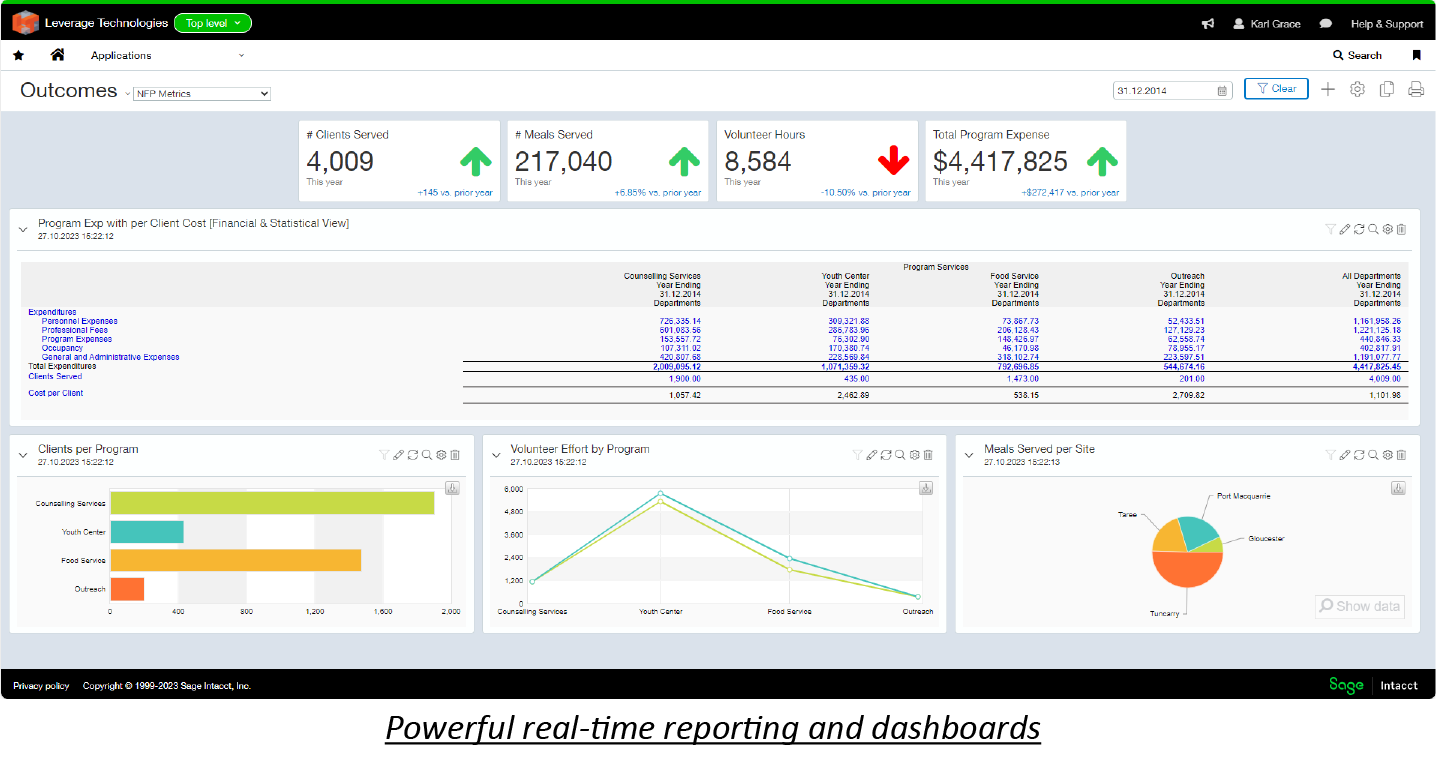Export the Clients per Program chart
The image size is (1436, 760).
point(452,488)
